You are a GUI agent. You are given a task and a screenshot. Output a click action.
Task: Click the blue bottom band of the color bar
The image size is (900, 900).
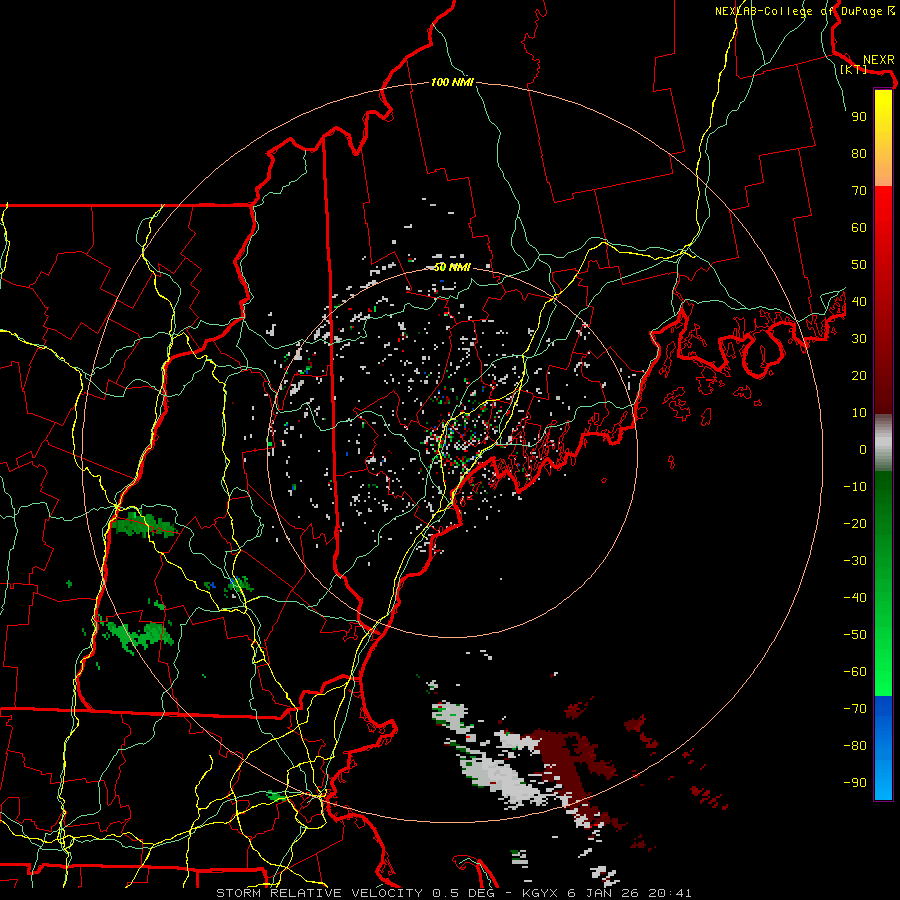click(x=883, y=748)
